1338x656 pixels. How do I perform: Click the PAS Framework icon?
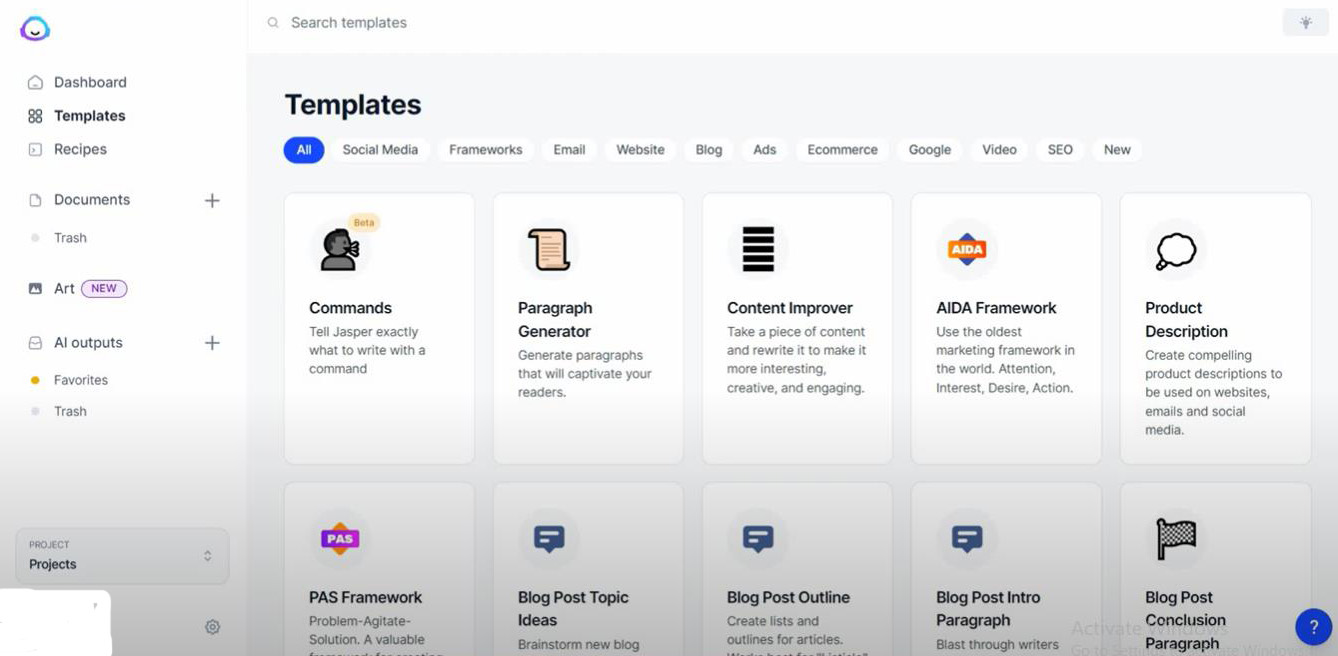pyautogui.click(x=340, y=539)
